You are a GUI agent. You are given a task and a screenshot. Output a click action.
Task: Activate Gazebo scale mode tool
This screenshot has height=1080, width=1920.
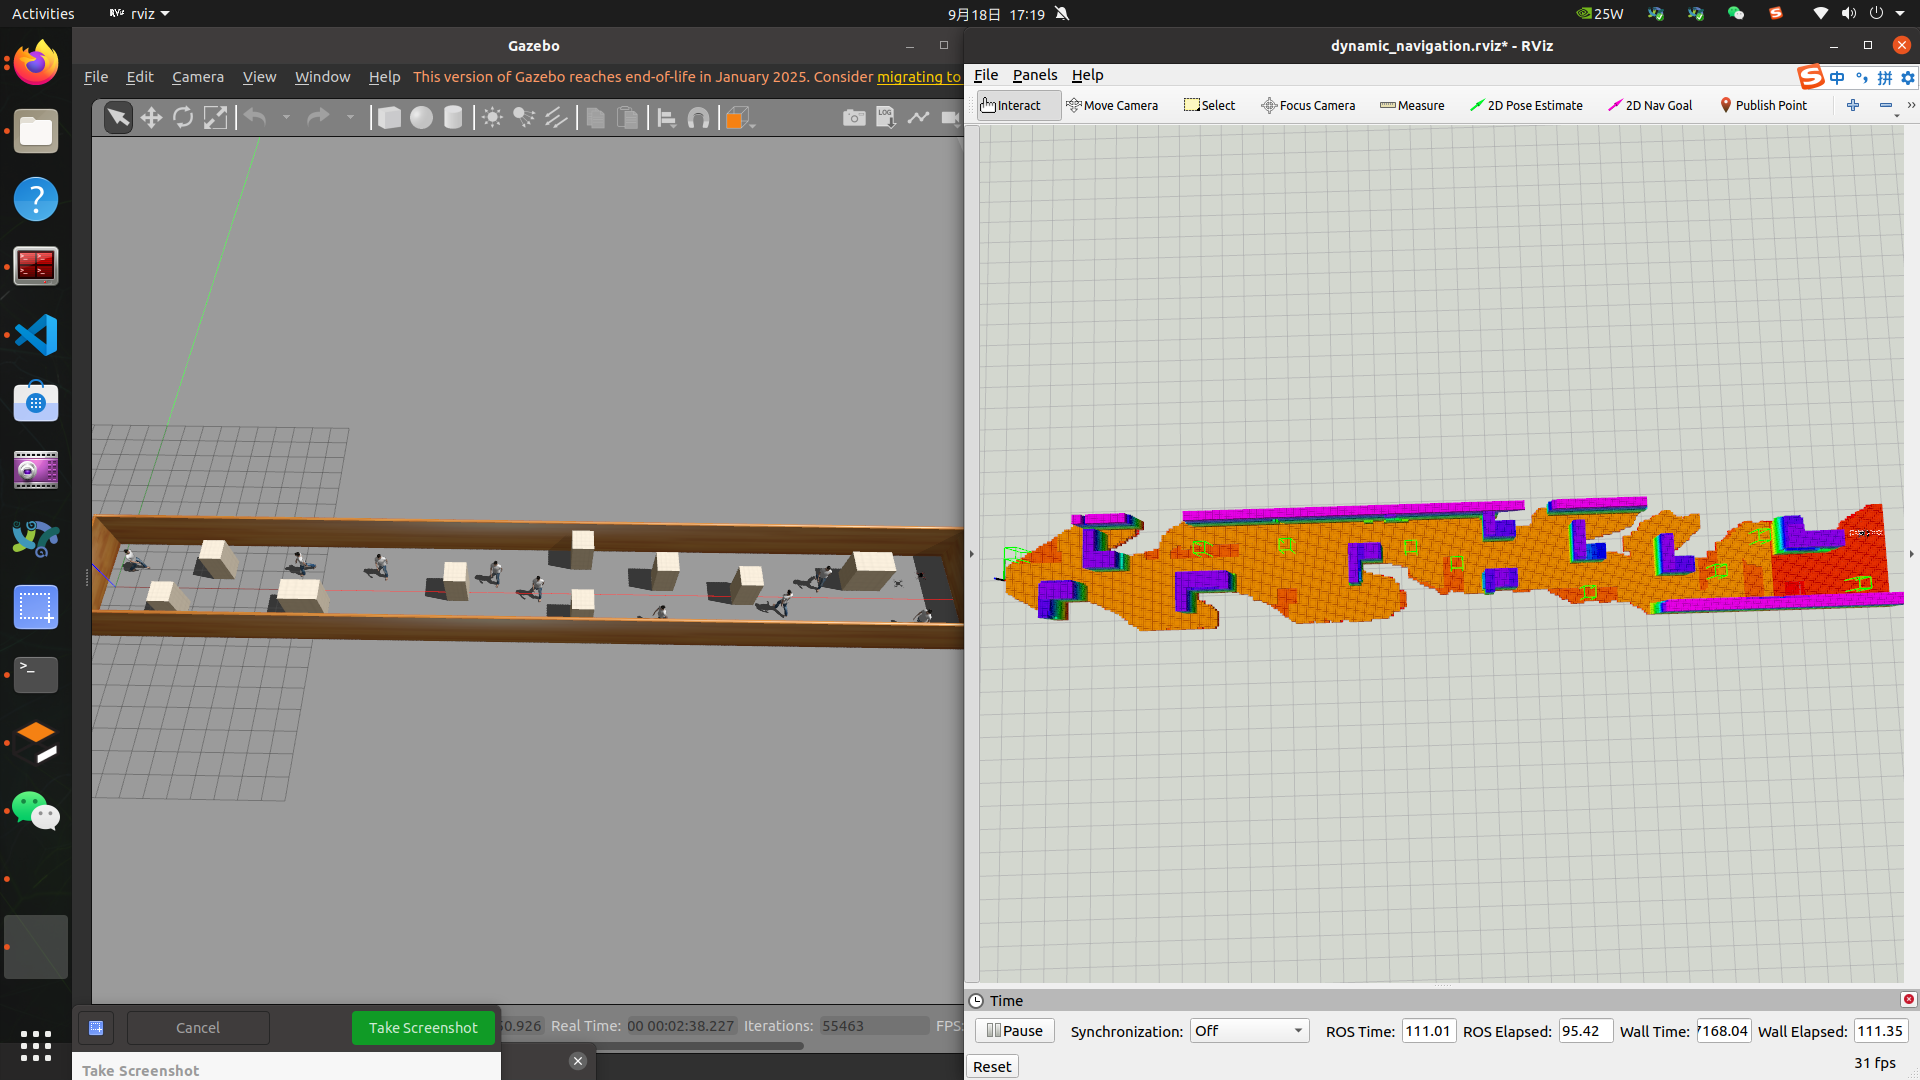[x=215, y=118]
